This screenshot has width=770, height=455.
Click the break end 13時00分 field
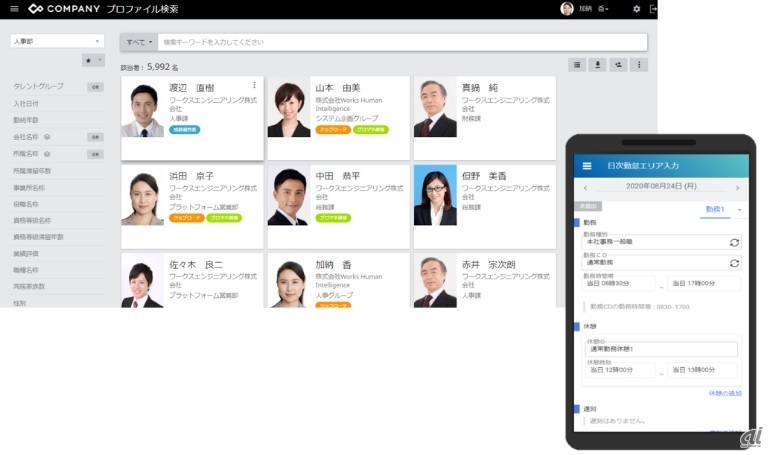(x=702, y=370)
